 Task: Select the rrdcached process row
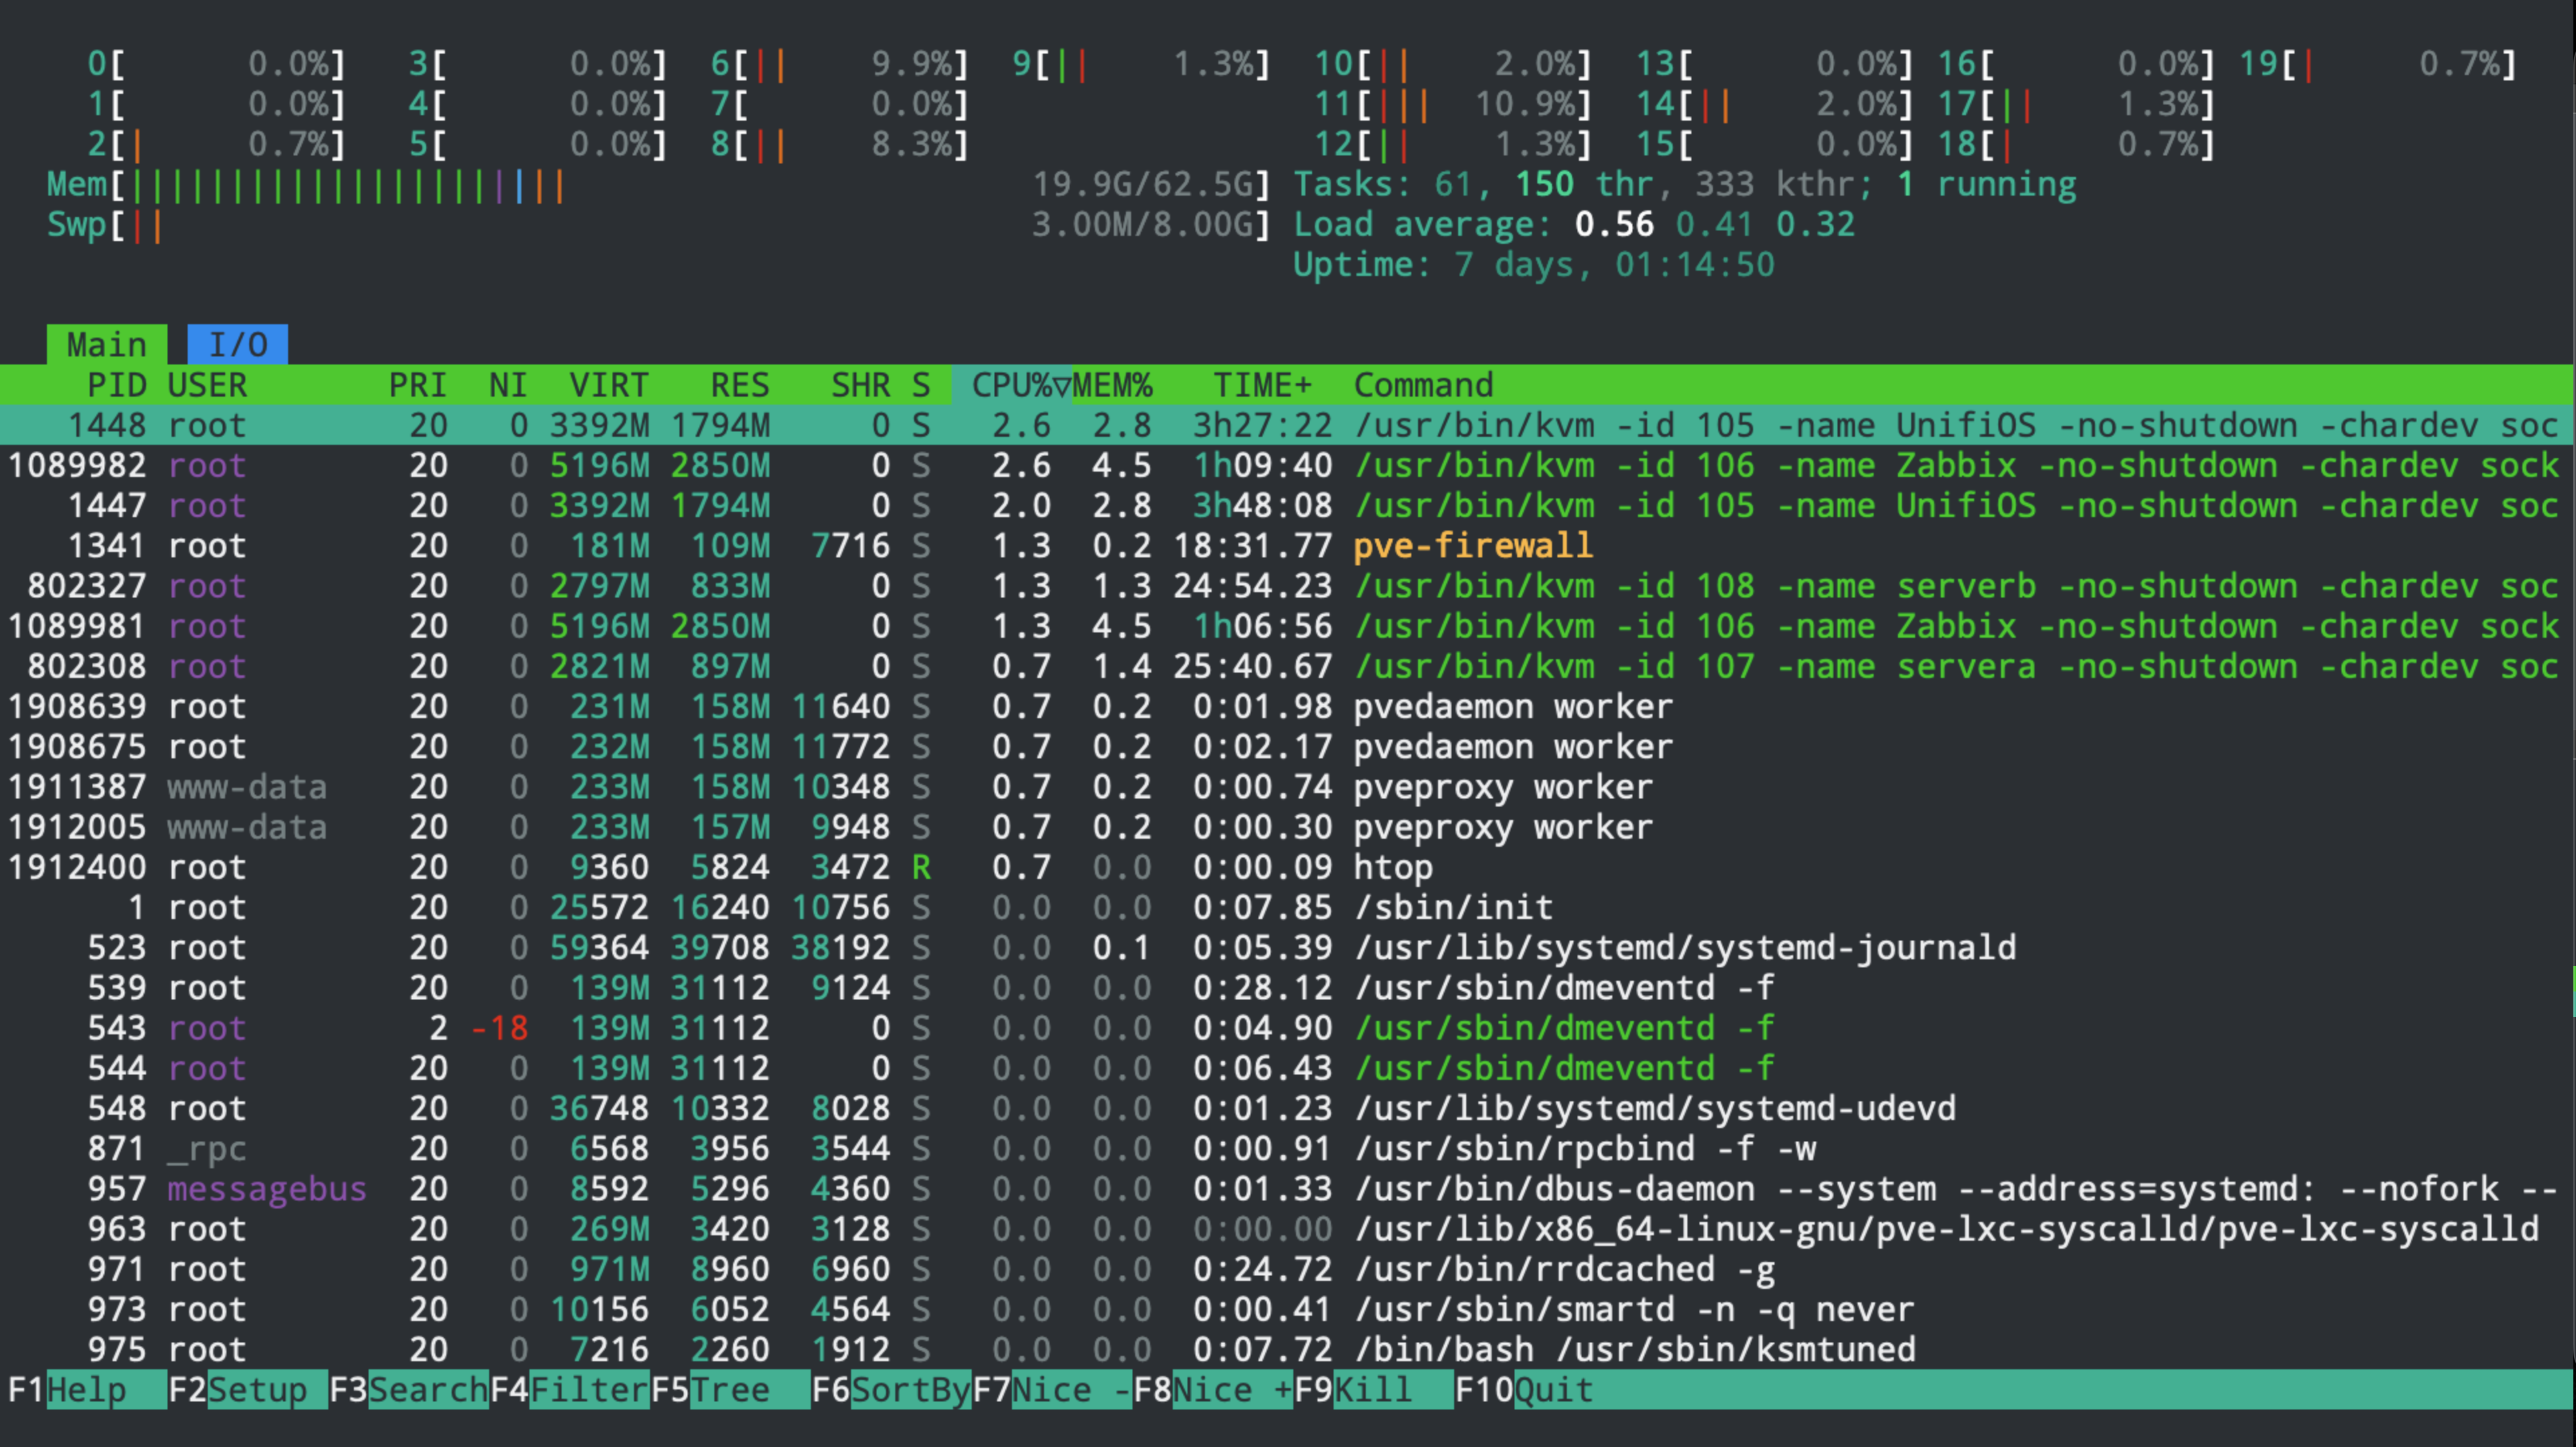point(1286,1269)
